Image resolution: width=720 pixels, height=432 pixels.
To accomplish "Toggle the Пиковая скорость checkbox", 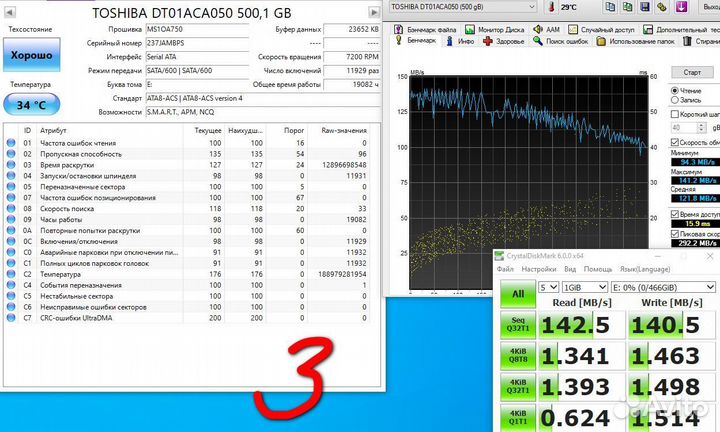I will click(675, 234).
